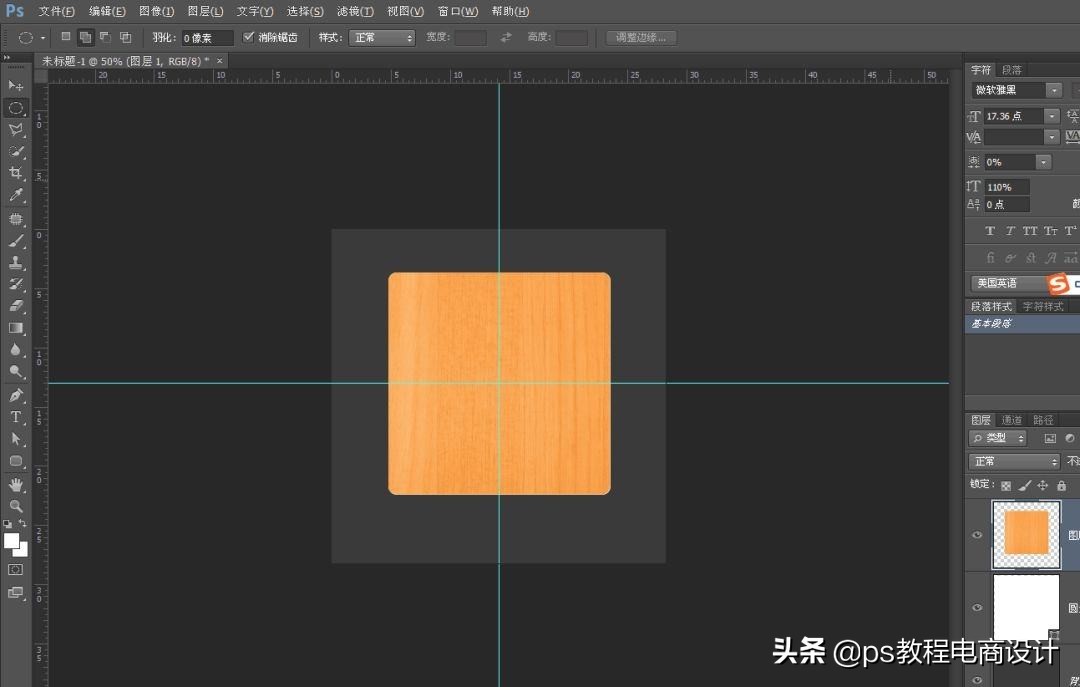Open the 滤镜(T) menu
Screen dimensions: 1080x687
pyautogui.click(x=355, y=11)
